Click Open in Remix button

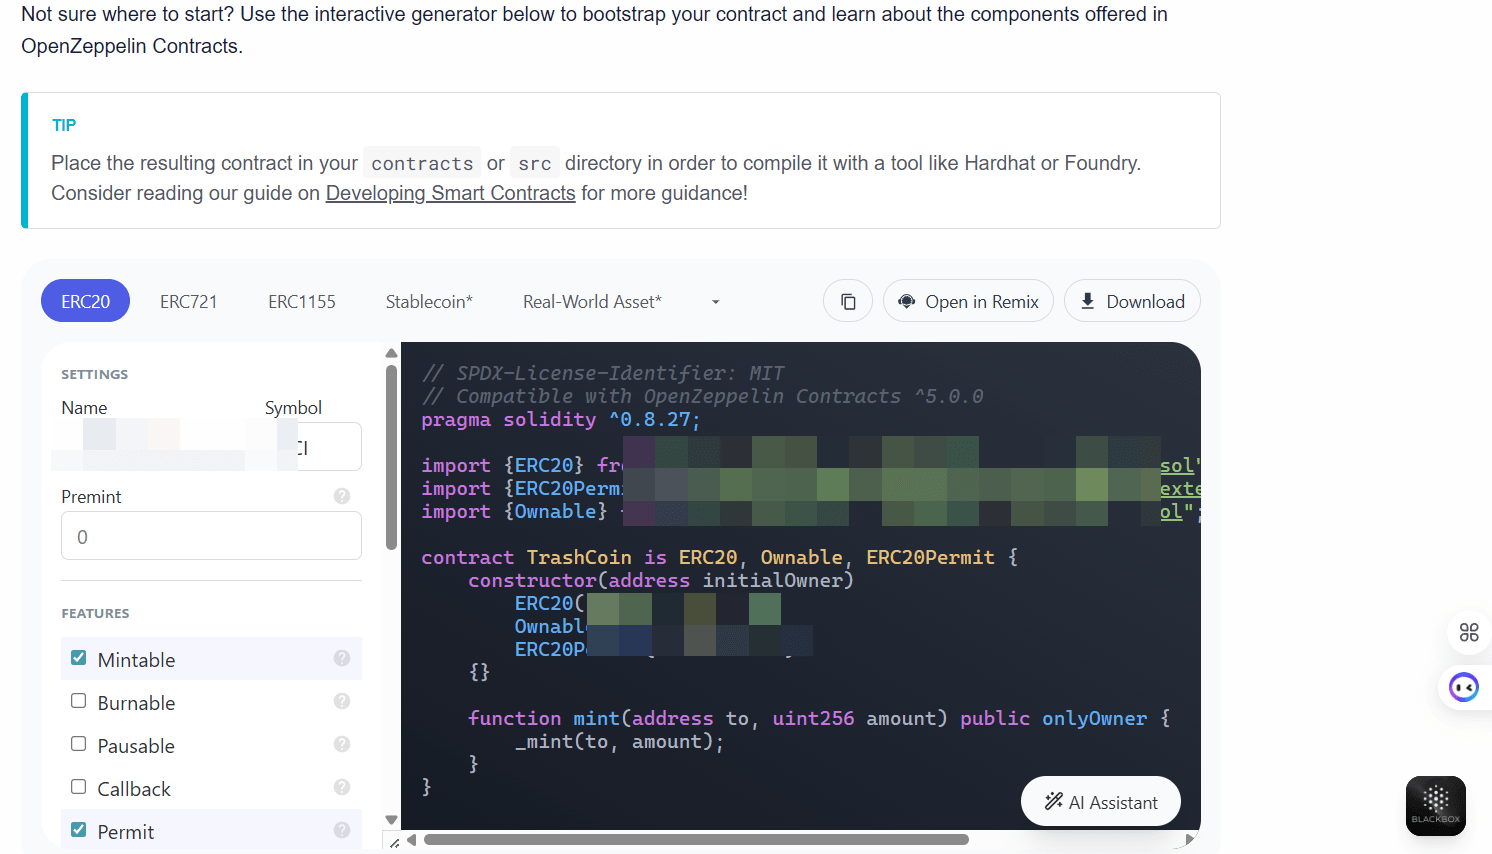tap(968, 301)
